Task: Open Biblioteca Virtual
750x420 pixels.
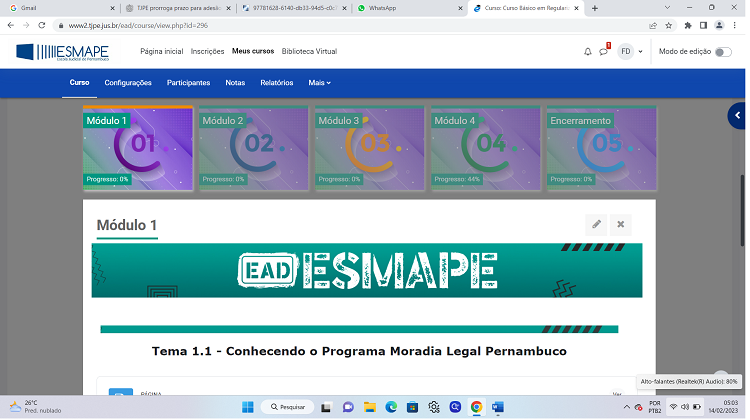Action: [311, 52]
